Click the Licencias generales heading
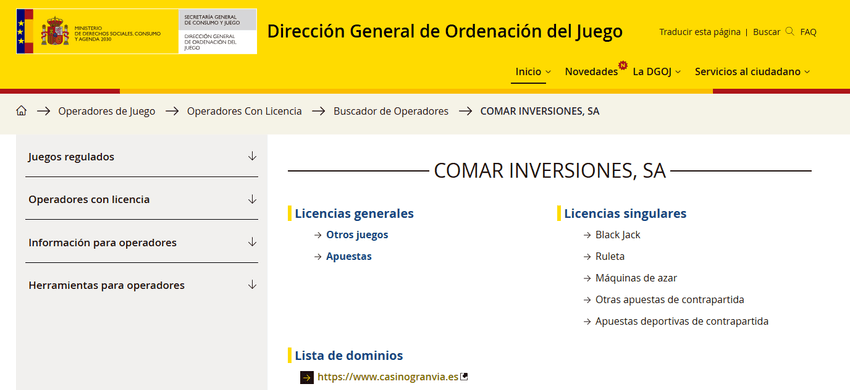This screenshot has width=850, height=390. [354, 214]
